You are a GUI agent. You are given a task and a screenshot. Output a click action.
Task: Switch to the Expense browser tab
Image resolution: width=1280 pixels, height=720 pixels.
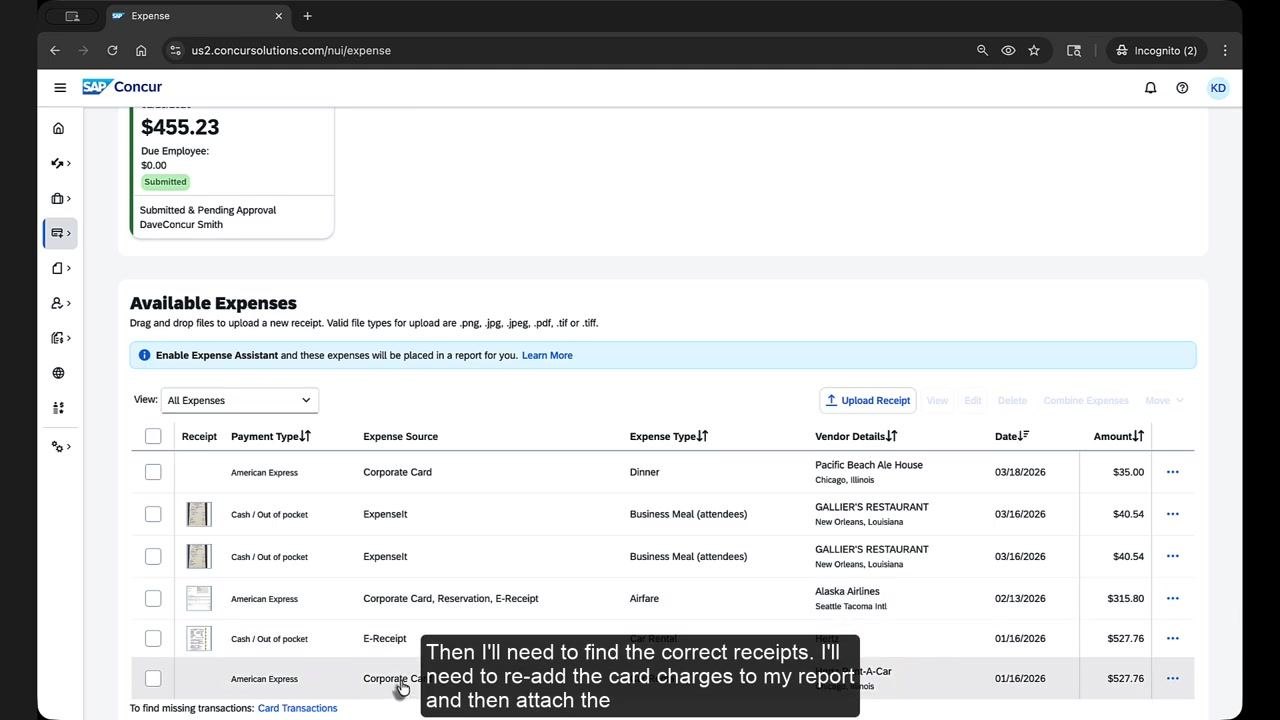pos(198,16)
